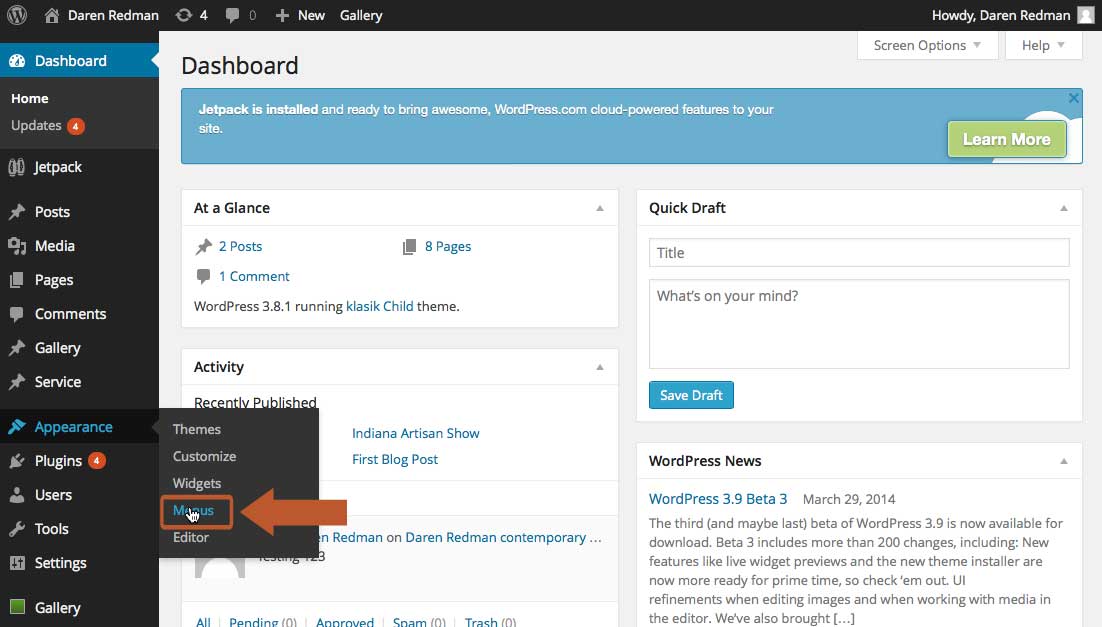Click the bubble icon next to 1 Comment
Viewport: 1102px width, 627px height.
click(x=203, y=276)
